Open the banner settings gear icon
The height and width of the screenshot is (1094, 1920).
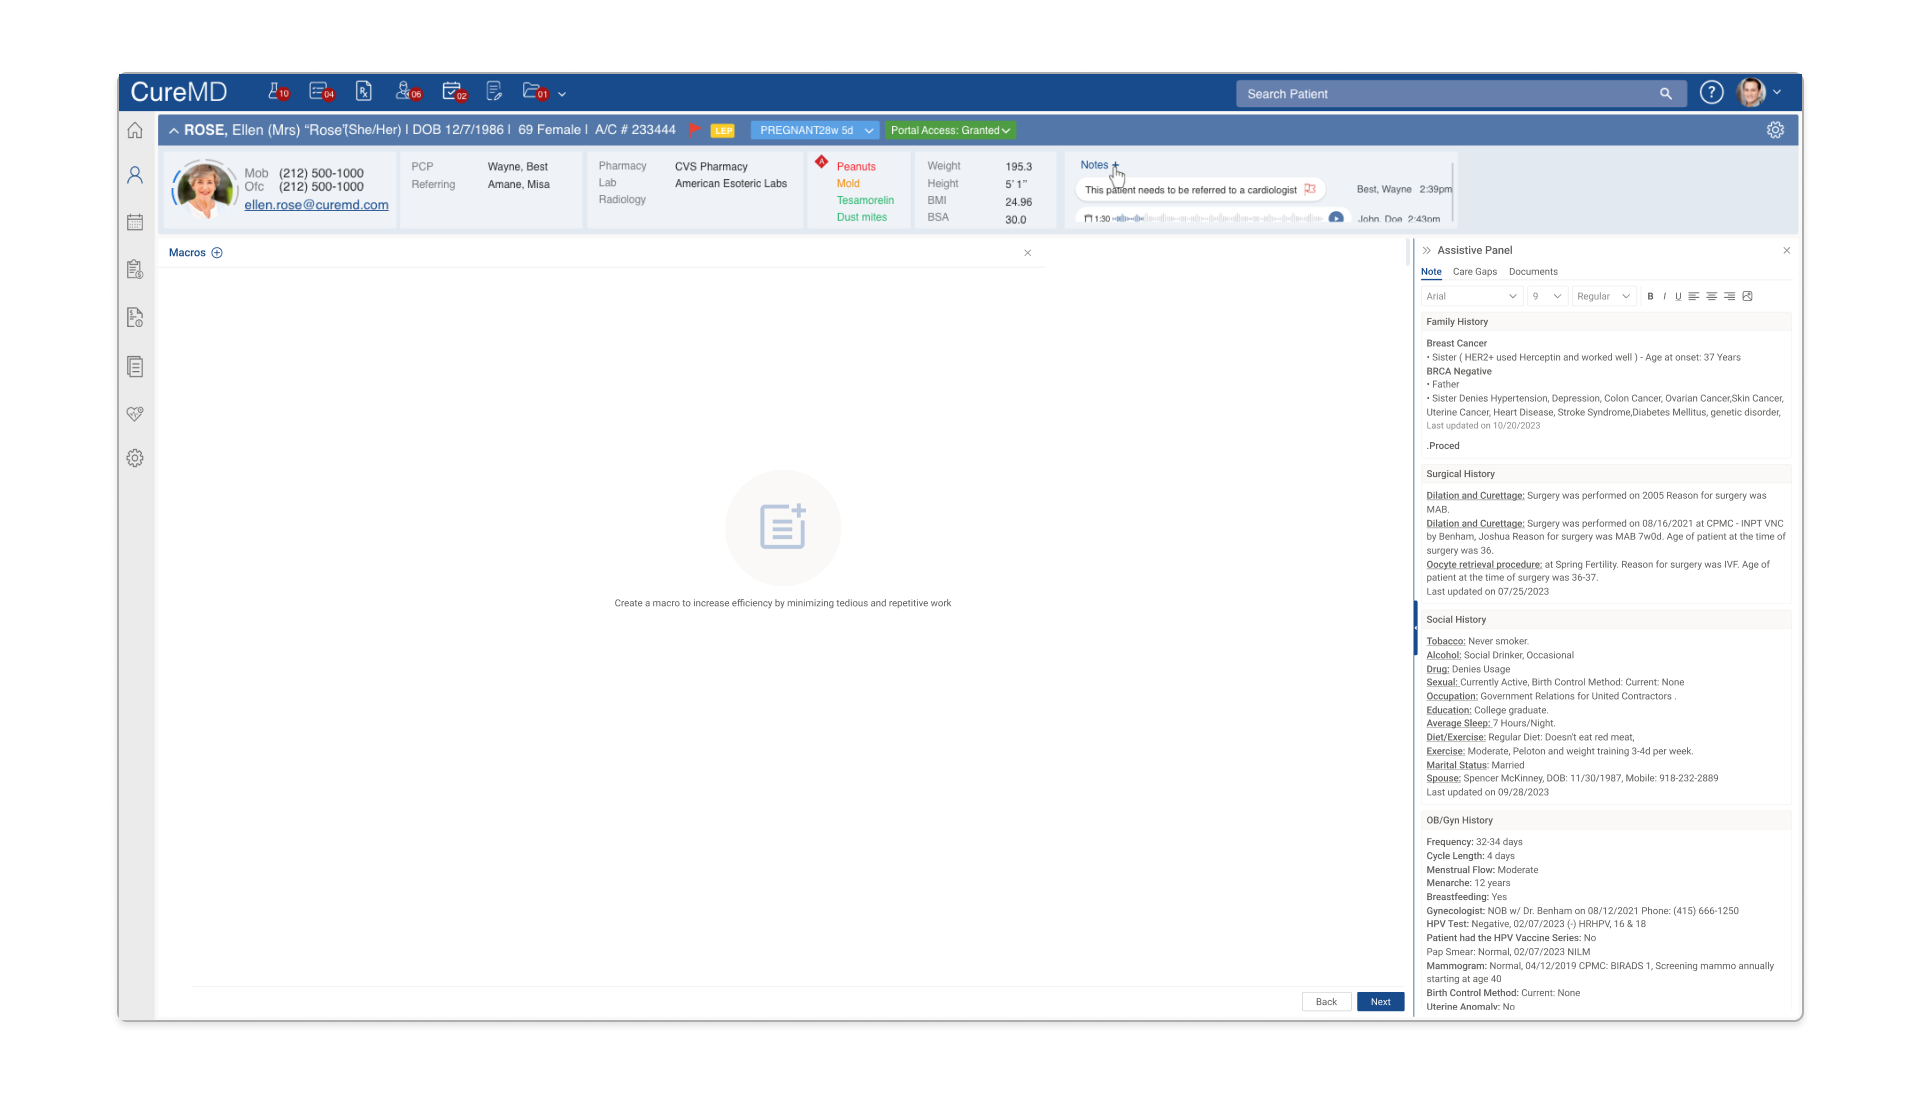(1775, 130)
